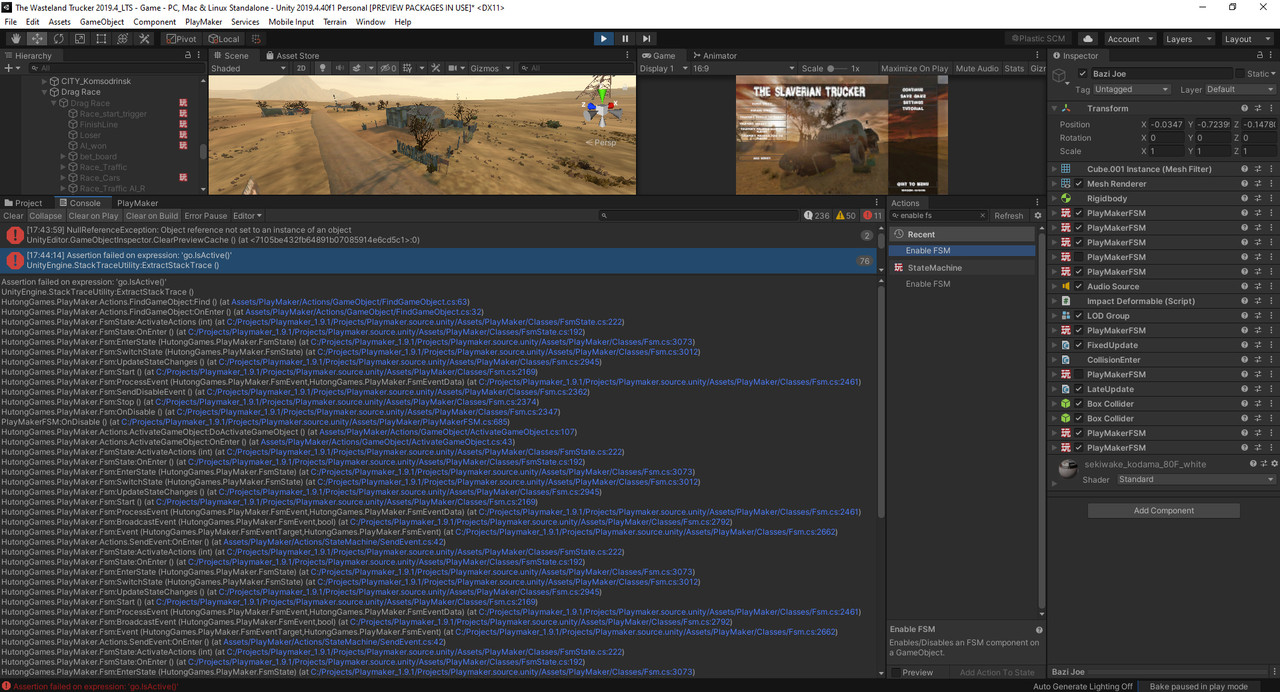
Task: Select the Rotate tool
Action: (59, 39)
